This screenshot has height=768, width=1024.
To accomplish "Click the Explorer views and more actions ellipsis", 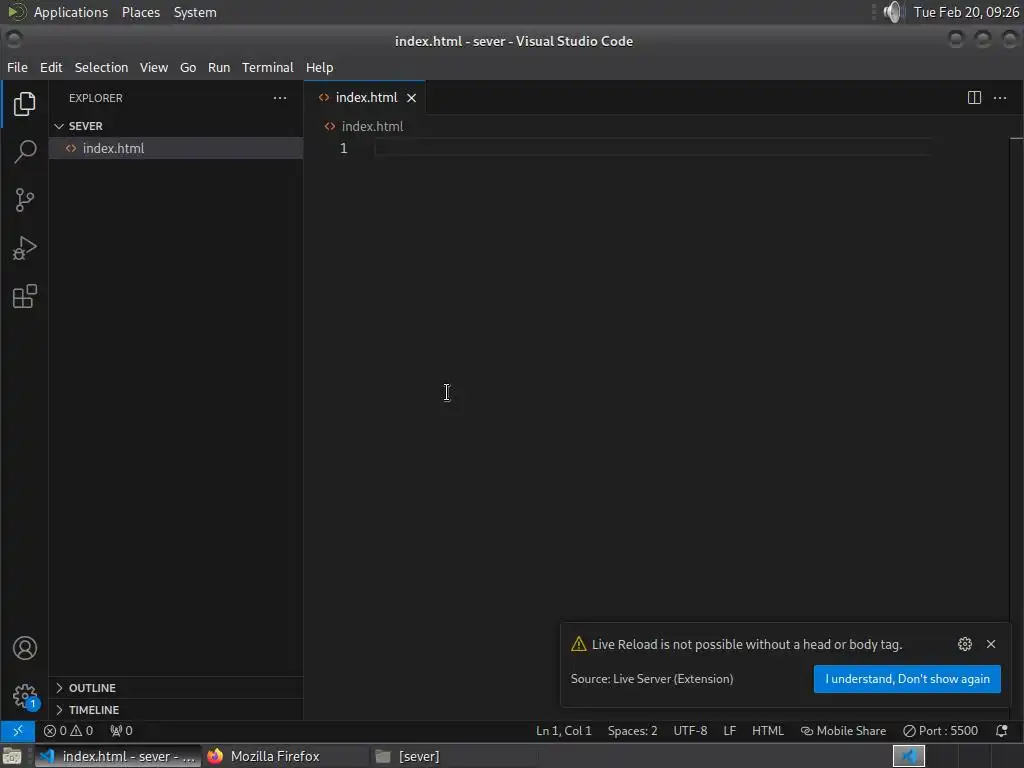I will pos(280,98).
